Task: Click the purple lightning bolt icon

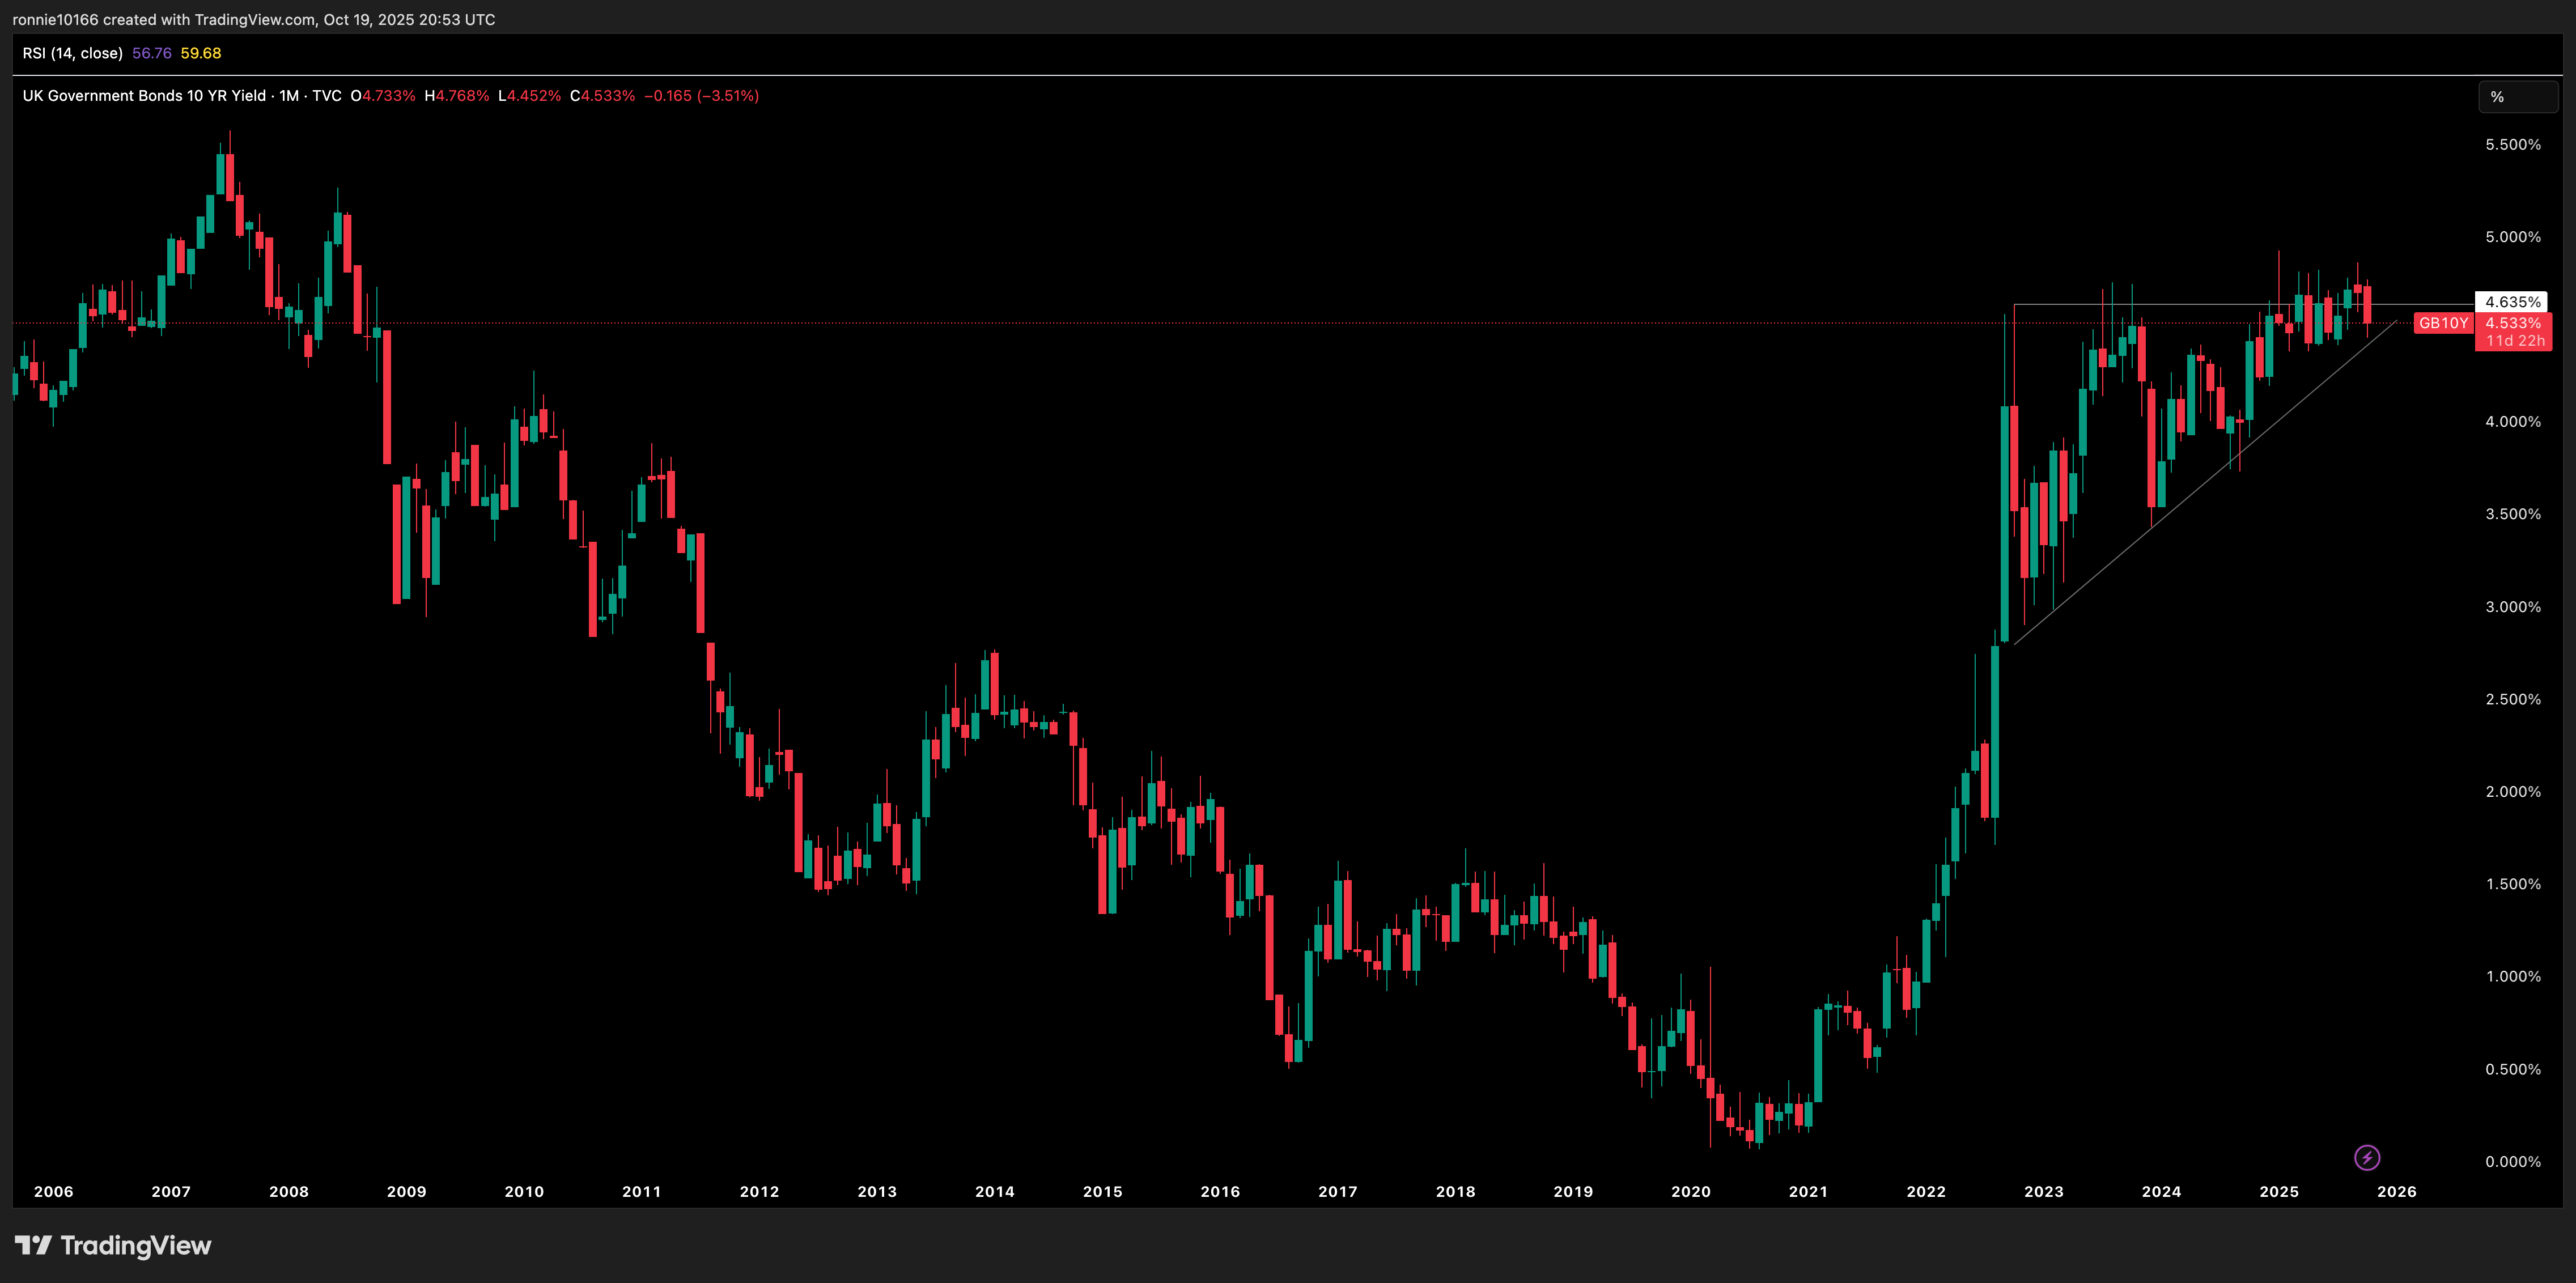Action: coord(2366,1158)
